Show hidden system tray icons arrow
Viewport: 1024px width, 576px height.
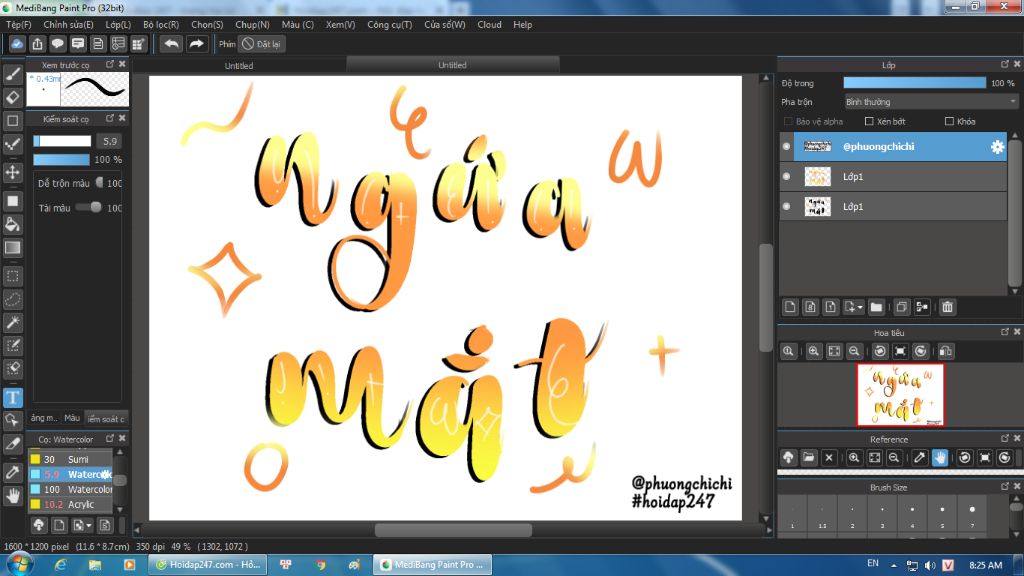coord(893,566)
